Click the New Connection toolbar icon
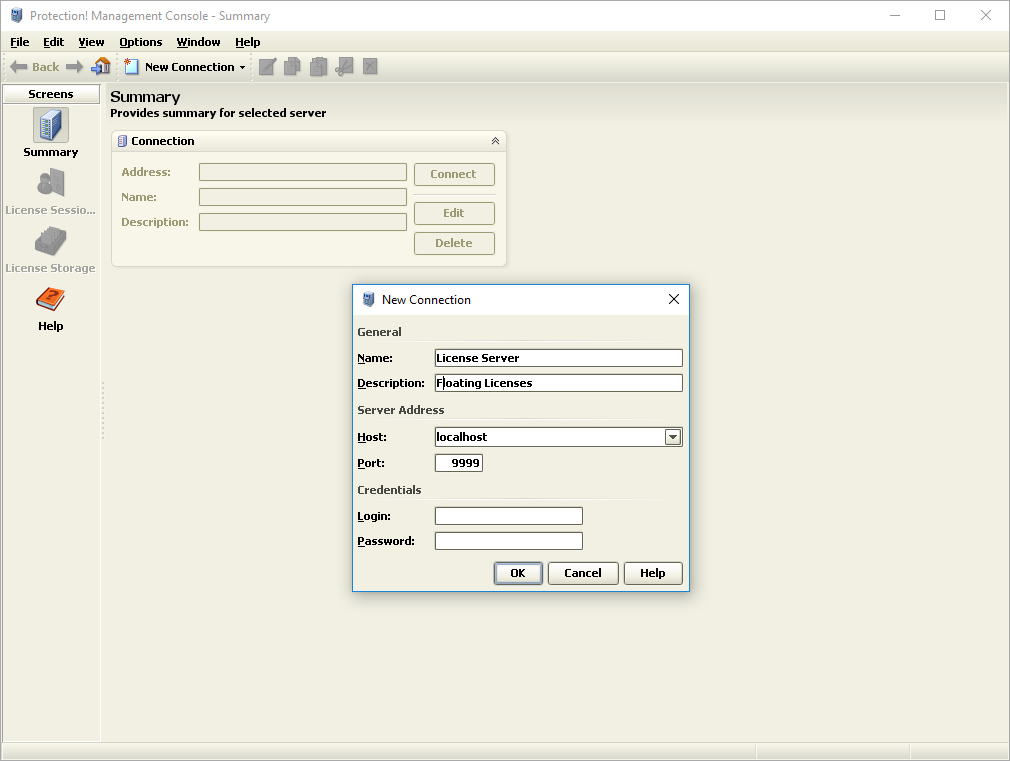1010x761 pixels. 131,66
